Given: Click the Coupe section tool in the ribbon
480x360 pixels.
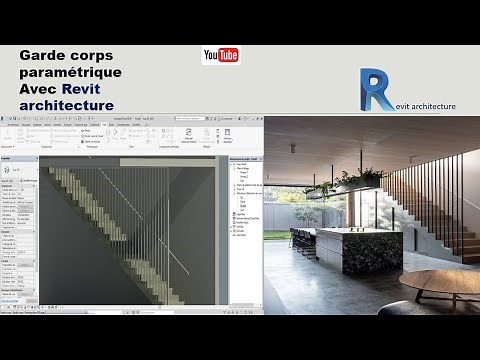Looking at the screenshot, I should [x=115, y=134].
